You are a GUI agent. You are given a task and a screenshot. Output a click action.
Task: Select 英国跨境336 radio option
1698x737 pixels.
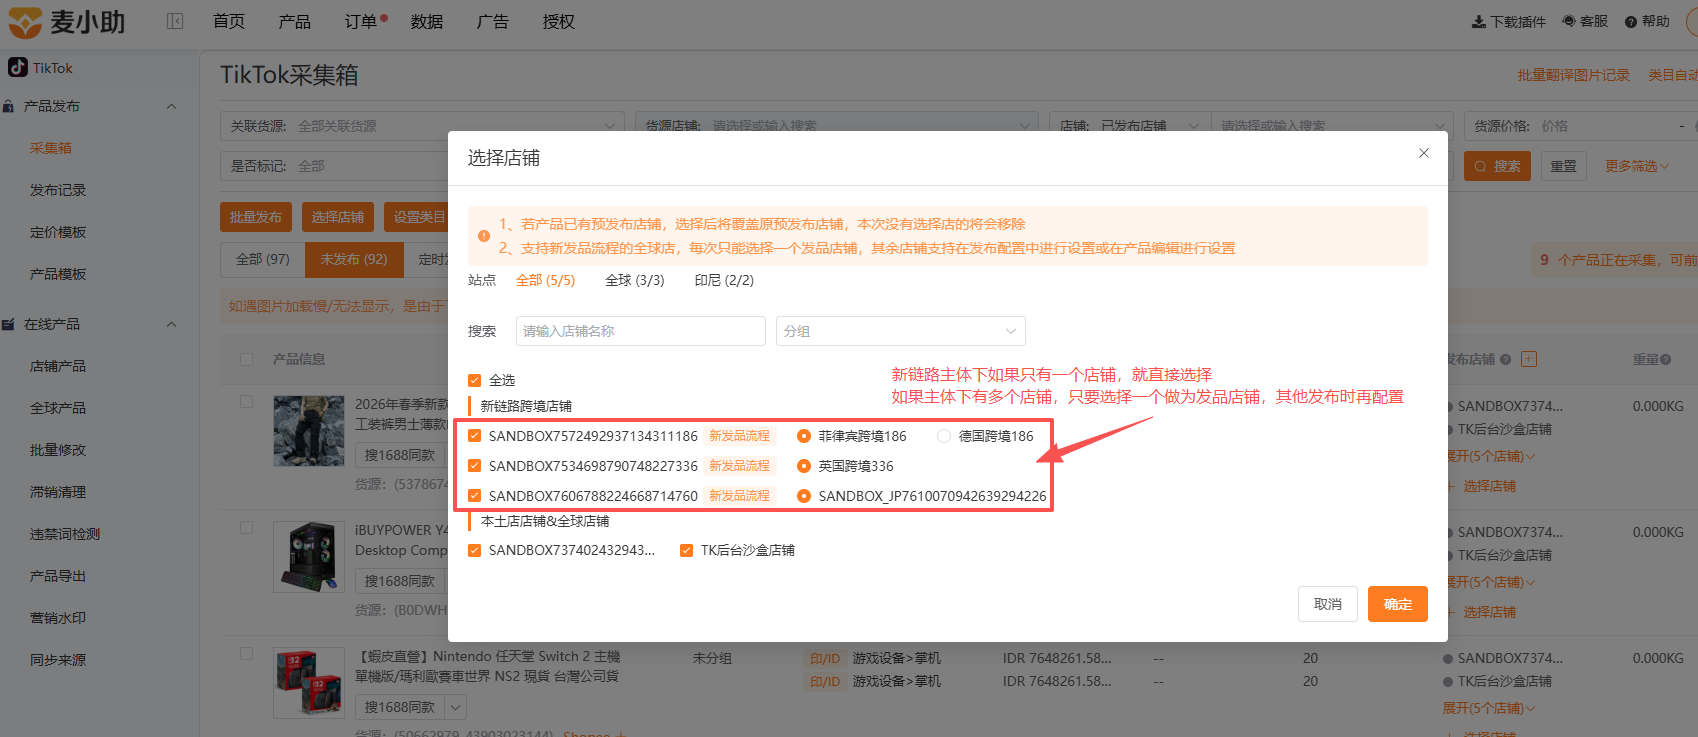(x=804, y=466)
